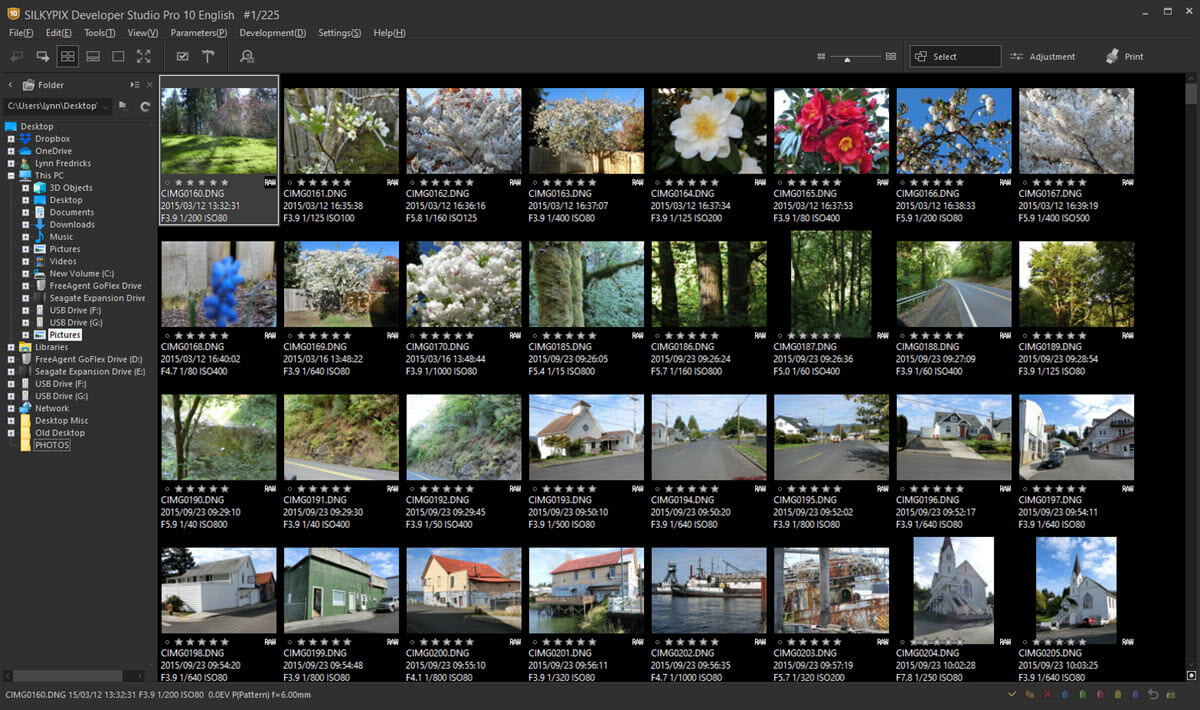This screenshot has width=1200, height=710.
Task: Switch to single preview display mode
Action: (118, 57)
